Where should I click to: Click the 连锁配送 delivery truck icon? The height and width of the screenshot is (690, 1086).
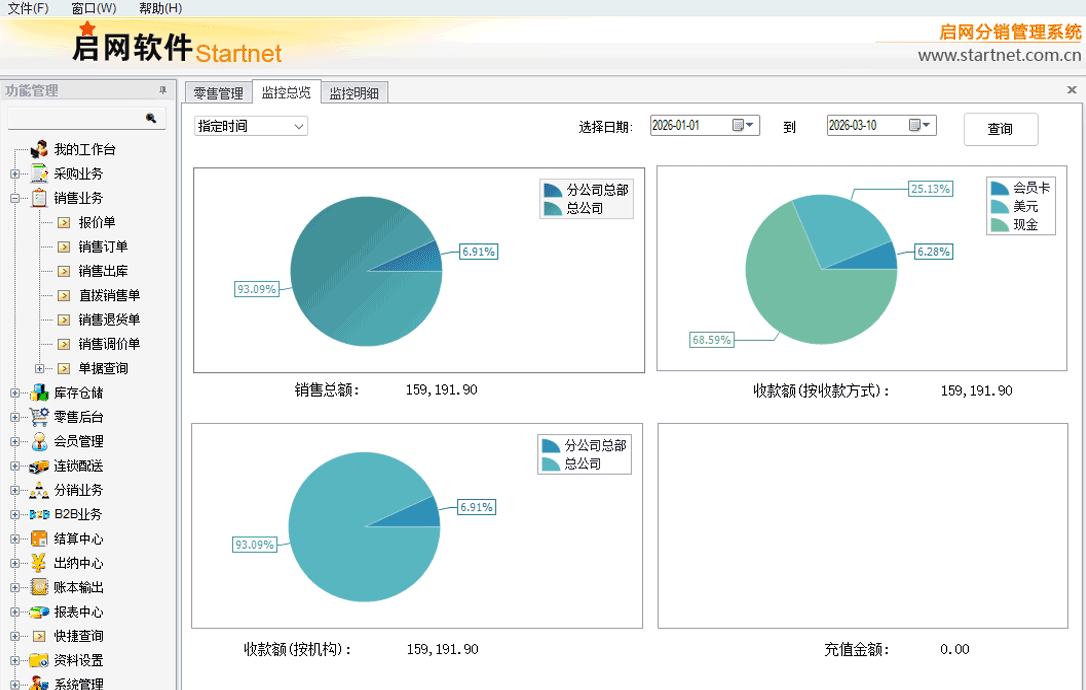39,466
